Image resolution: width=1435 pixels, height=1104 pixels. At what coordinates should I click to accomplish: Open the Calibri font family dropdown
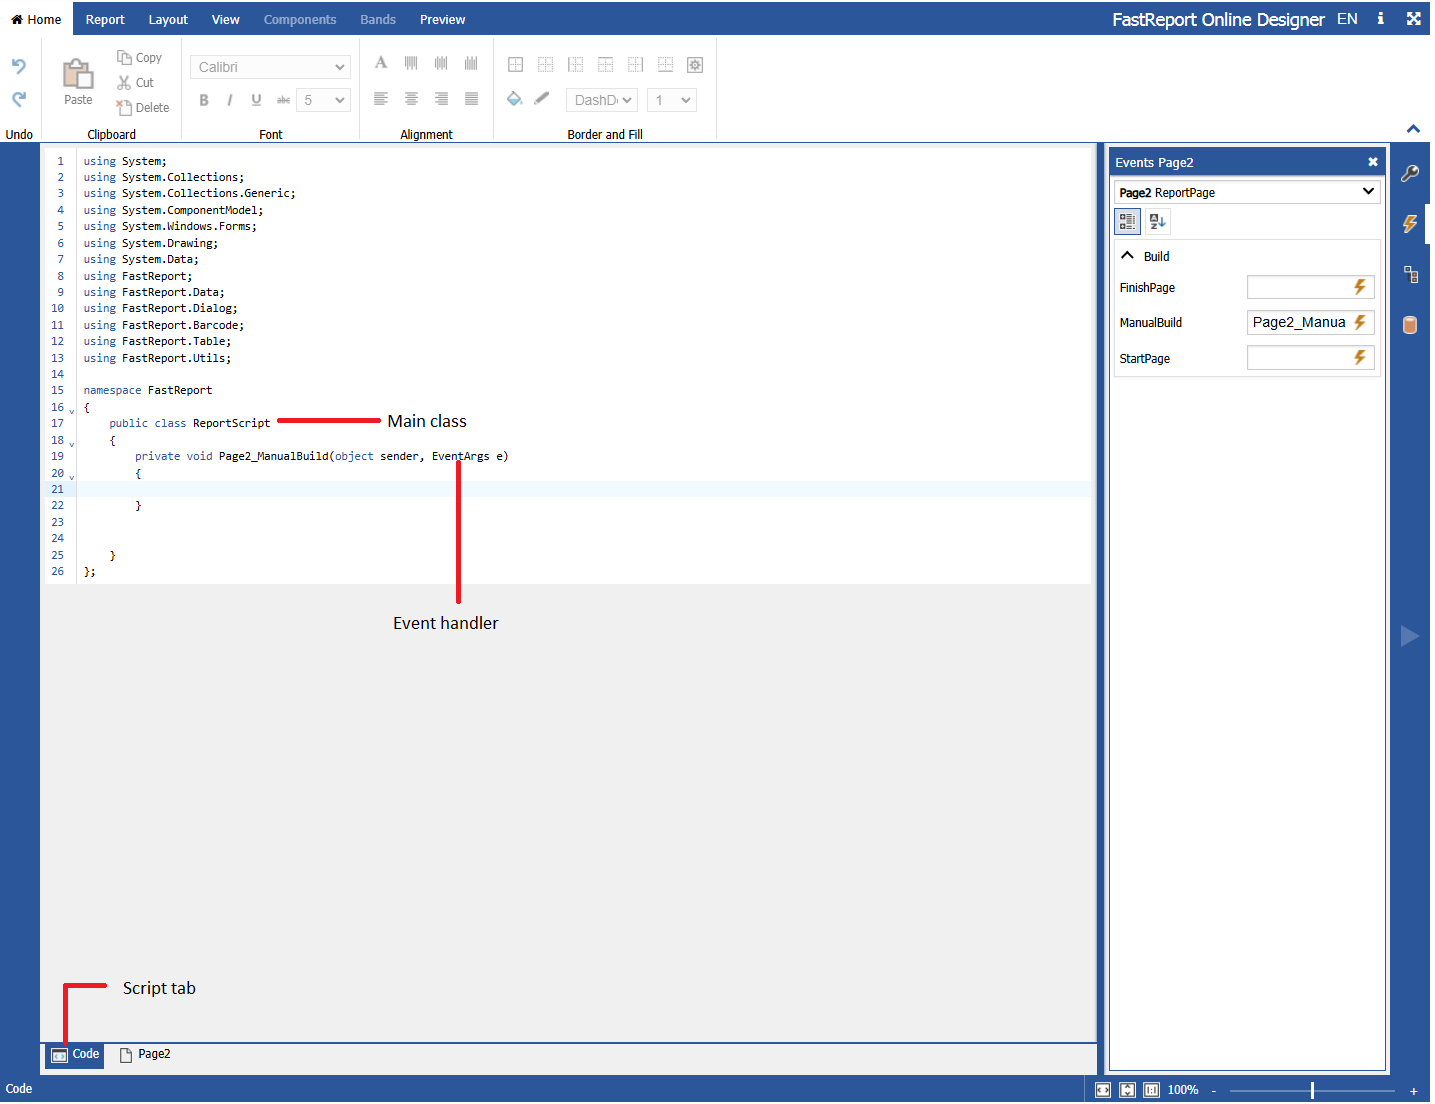270,67
